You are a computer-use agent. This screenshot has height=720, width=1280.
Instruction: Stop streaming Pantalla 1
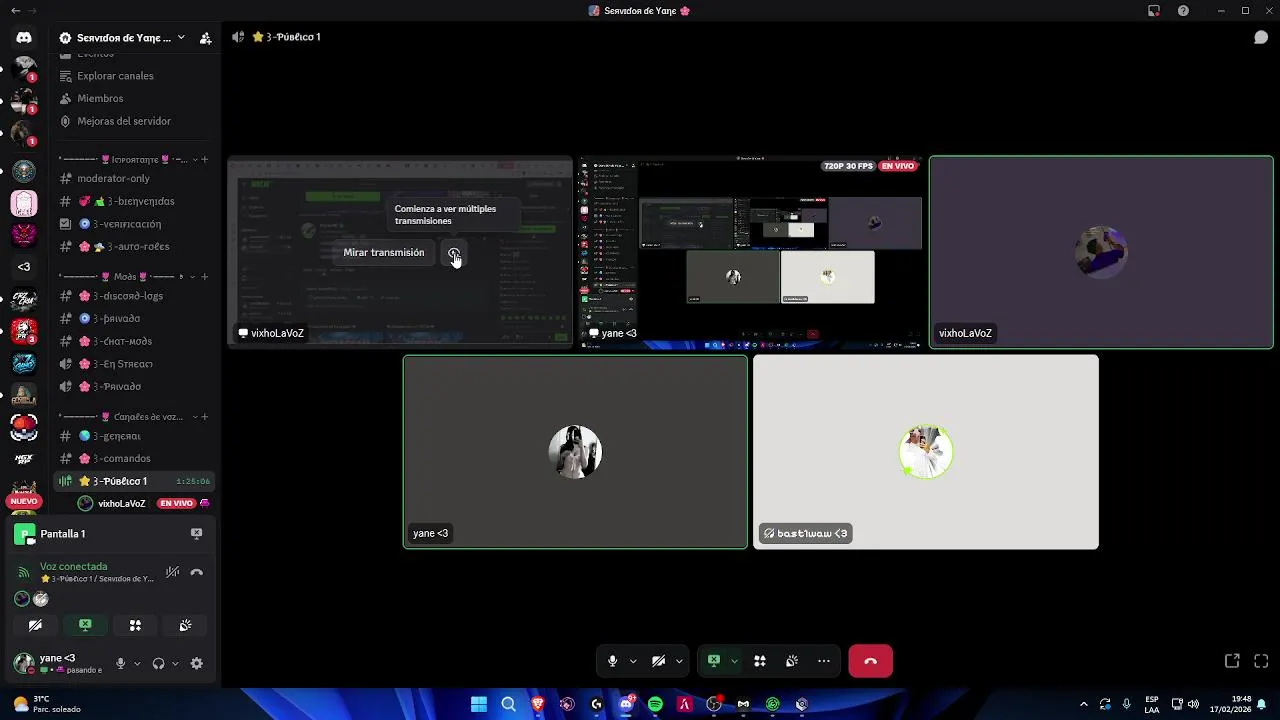[196, 534]
